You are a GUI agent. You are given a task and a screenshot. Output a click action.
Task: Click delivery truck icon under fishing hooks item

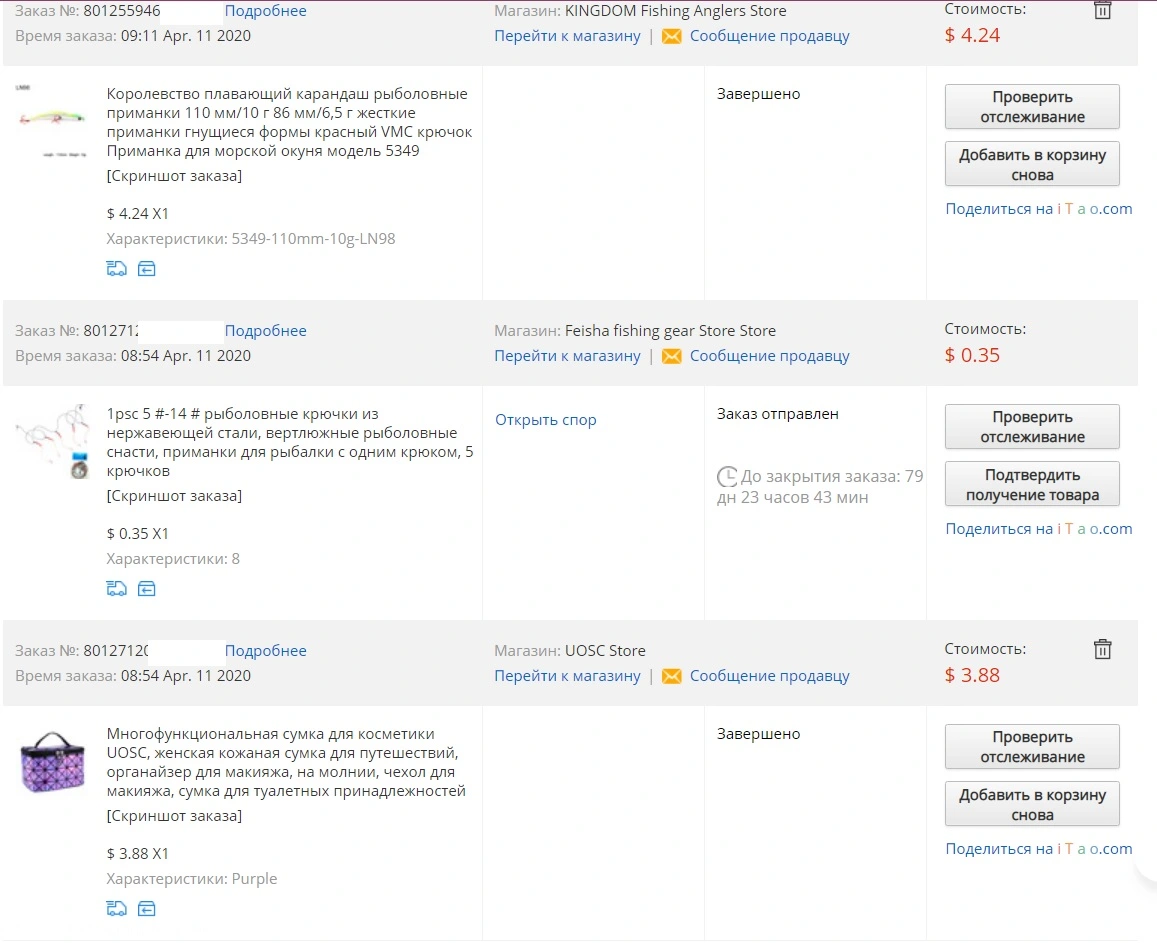pyautogui.click(x=117, y=589)
